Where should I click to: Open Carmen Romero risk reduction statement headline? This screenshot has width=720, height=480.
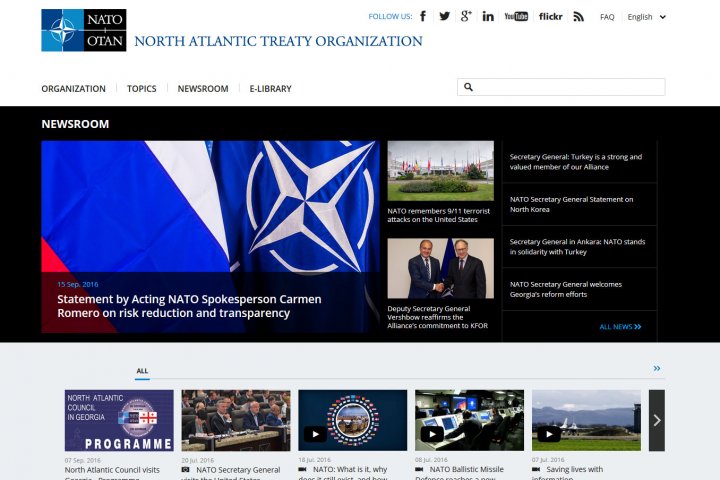189,306
